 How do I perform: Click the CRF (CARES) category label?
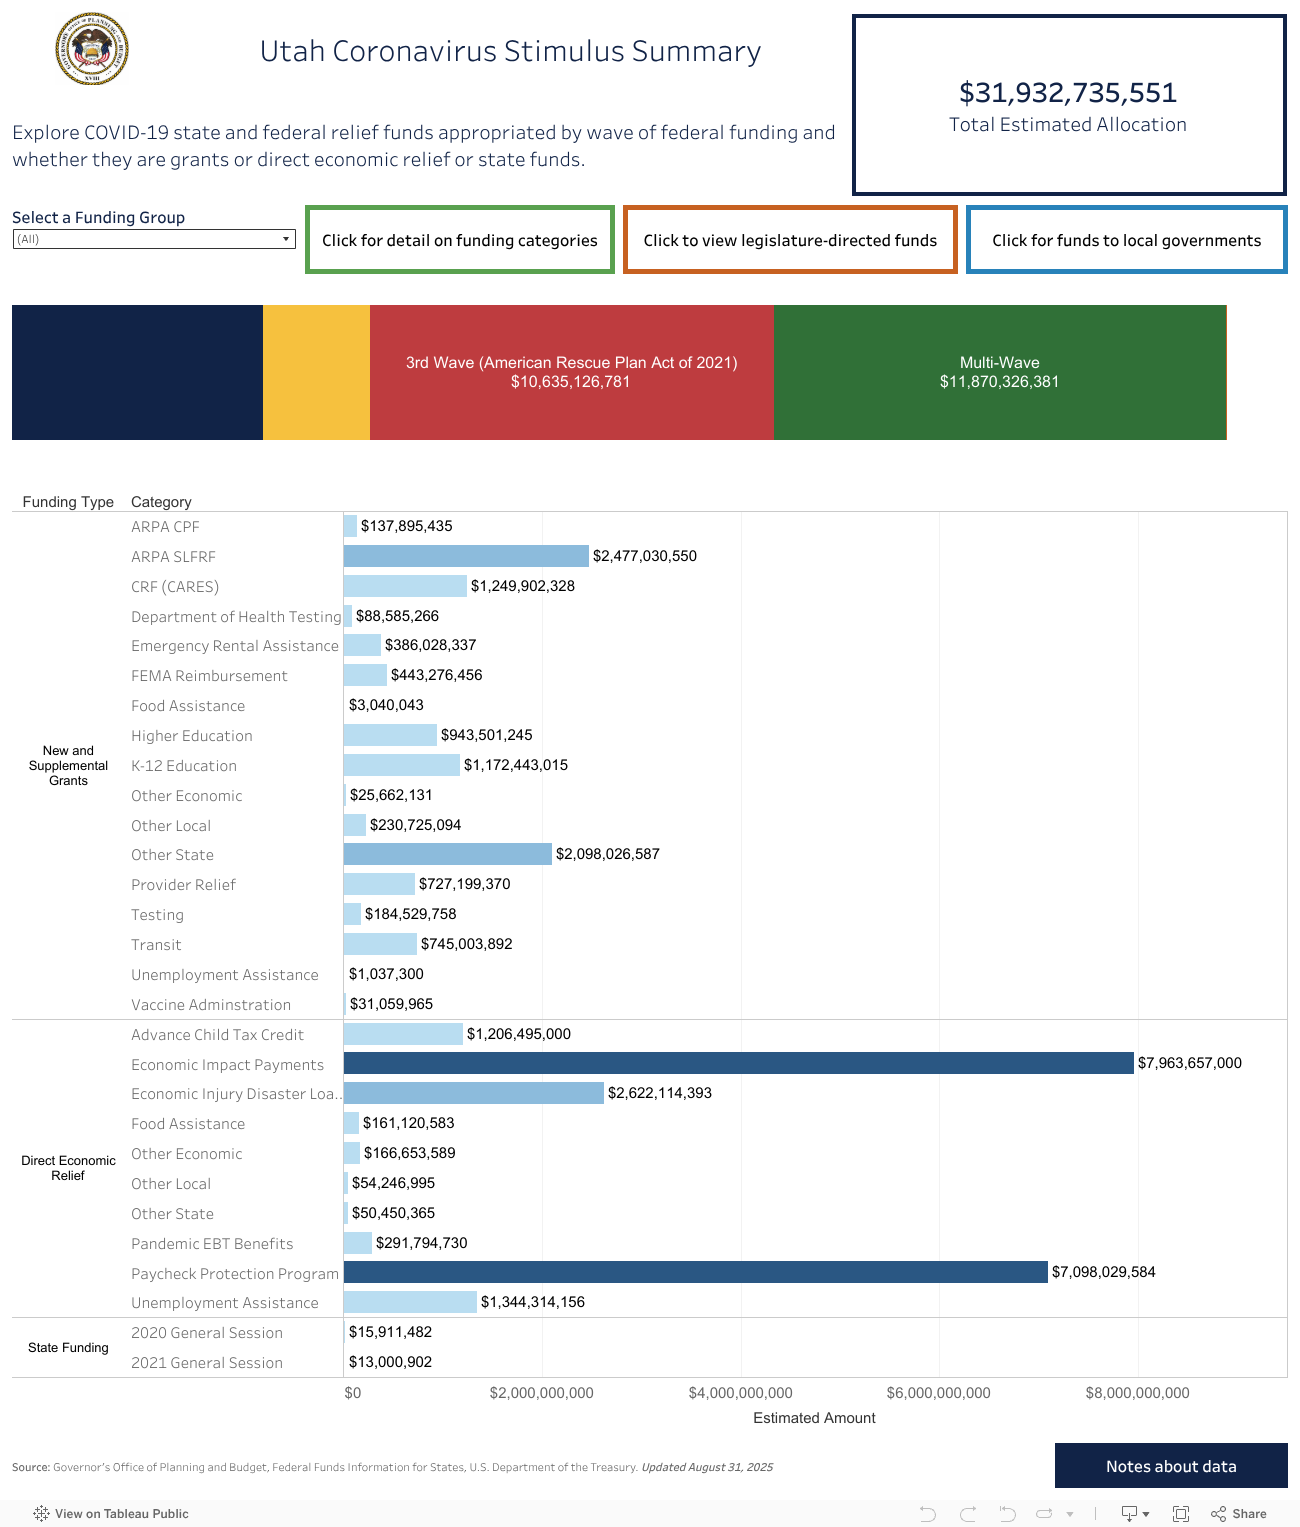[x=175, y=587]
